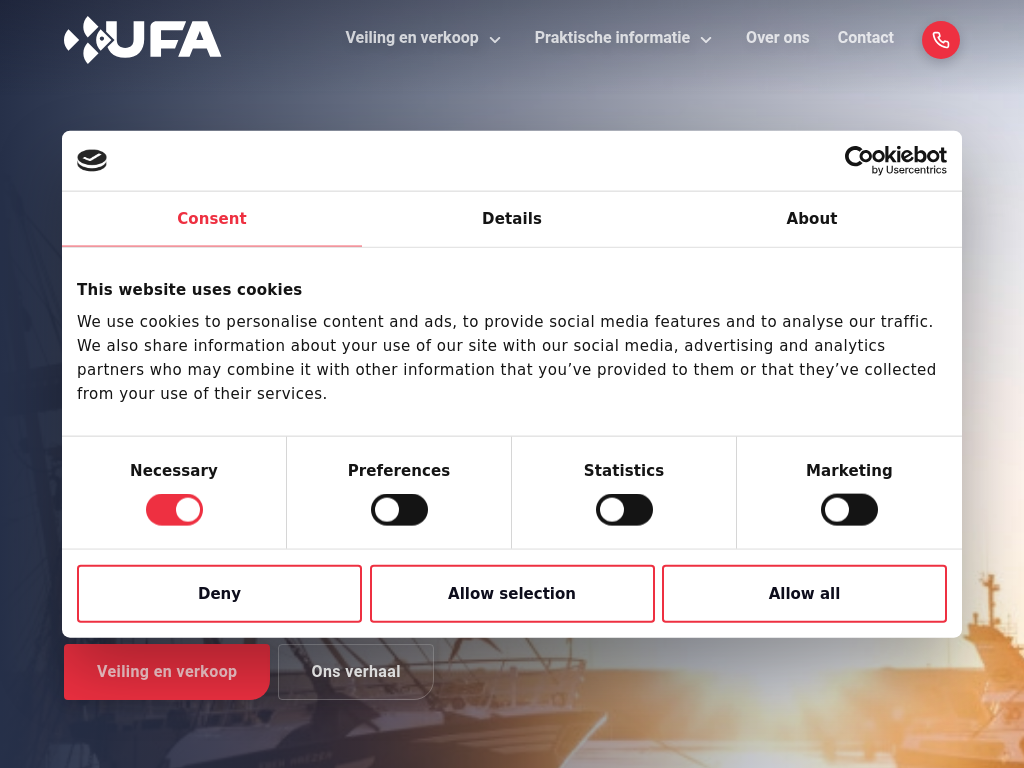1024x768 pixels.
Task: Turn on the Statistics cookies toggle
Action: [624, 510]
